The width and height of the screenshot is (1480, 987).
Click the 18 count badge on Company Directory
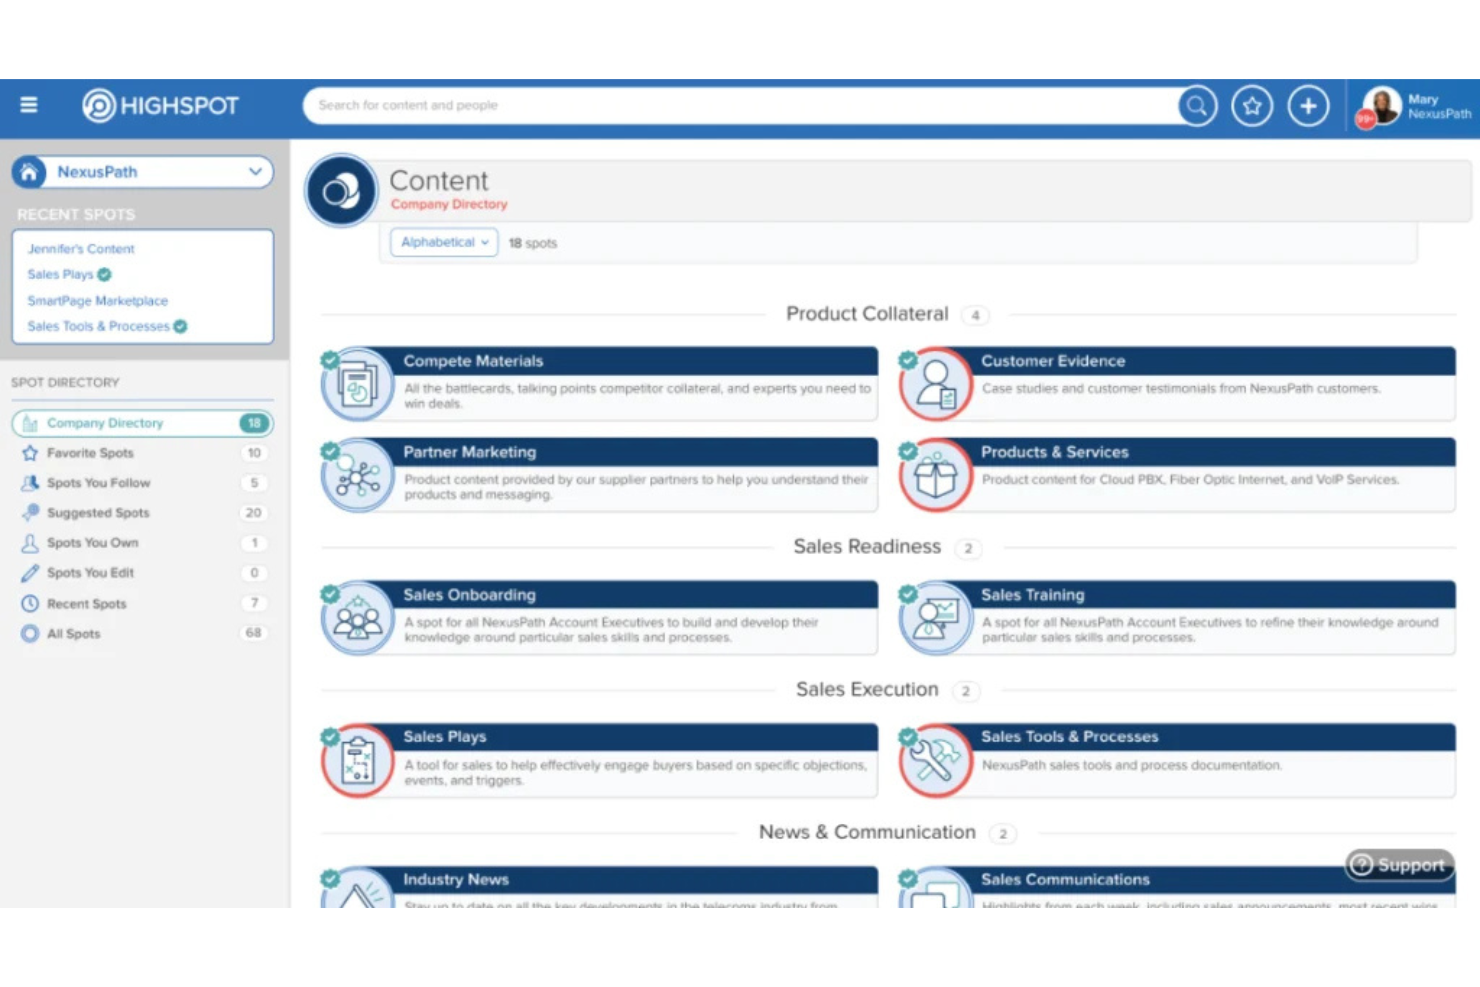[x=254, y=423]
